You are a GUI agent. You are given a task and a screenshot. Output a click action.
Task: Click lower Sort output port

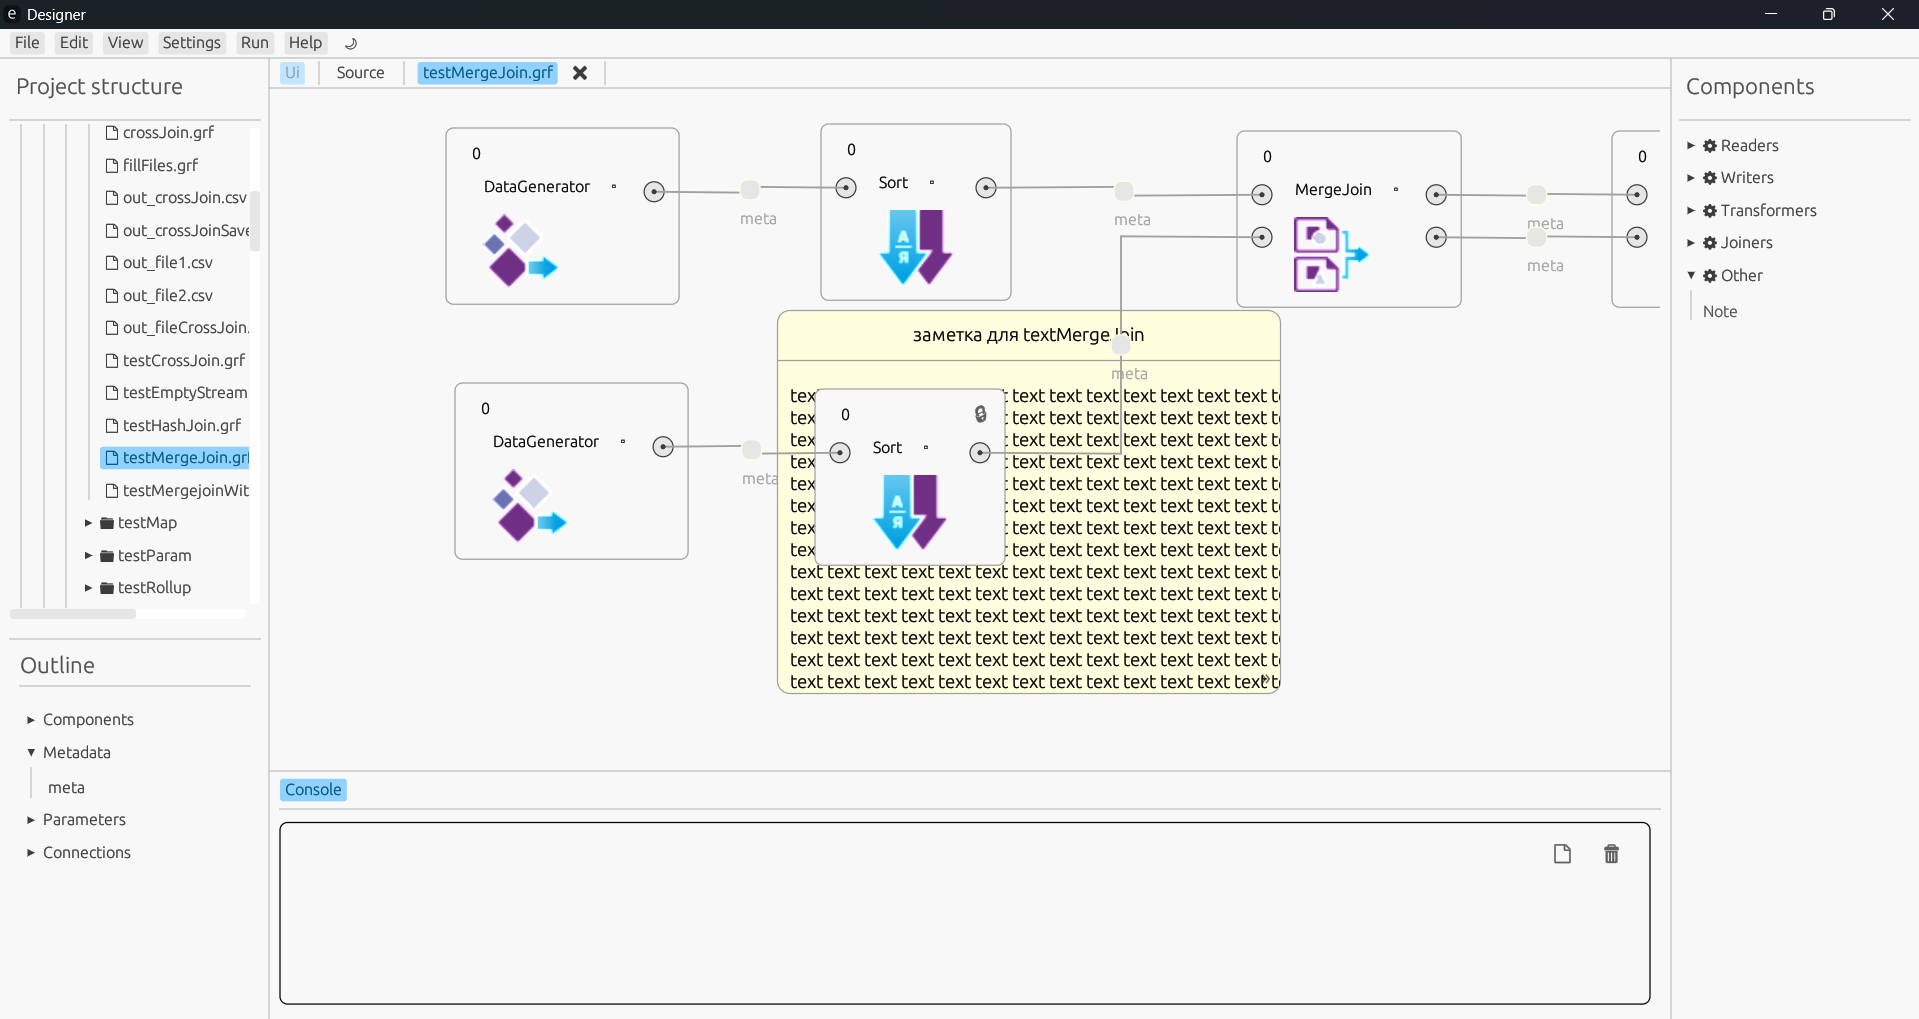980,453
